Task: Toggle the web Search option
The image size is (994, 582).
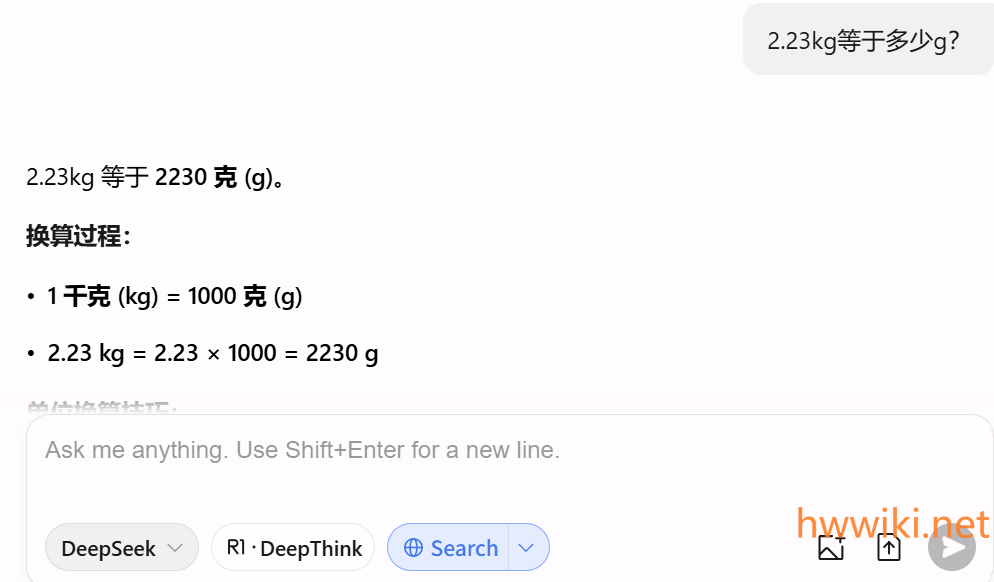Action: point(450,548)
